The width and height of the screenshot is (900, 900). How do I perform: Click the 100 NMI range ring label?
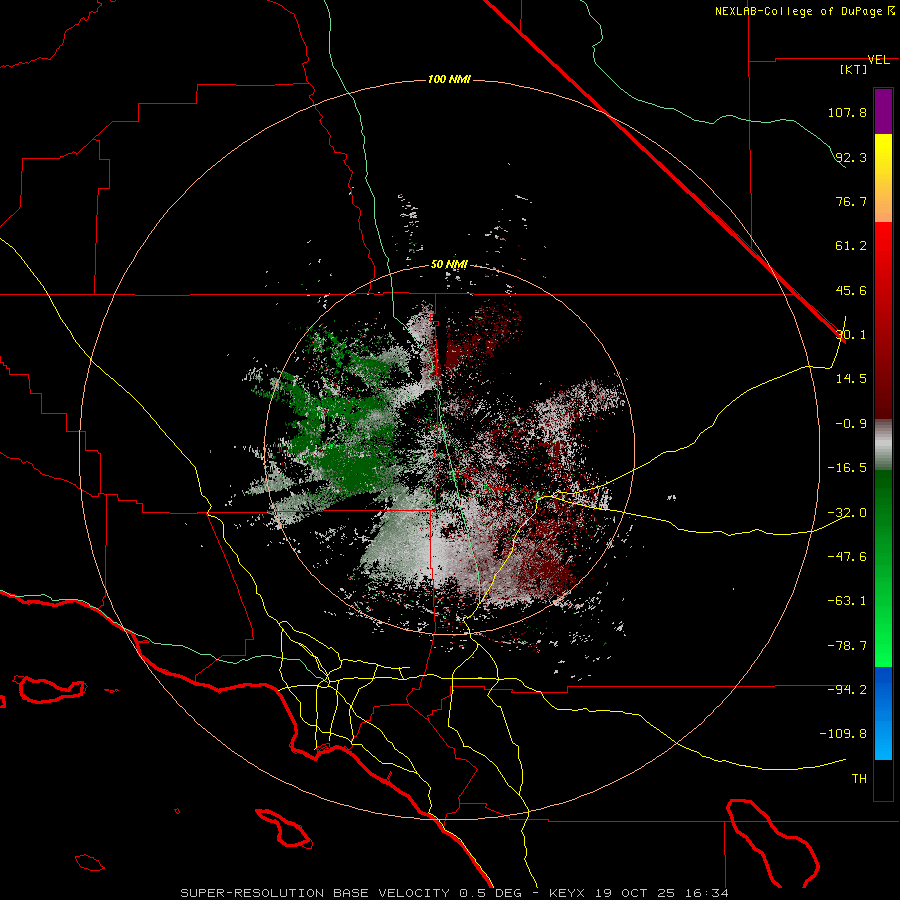click(x=449, y=79)
